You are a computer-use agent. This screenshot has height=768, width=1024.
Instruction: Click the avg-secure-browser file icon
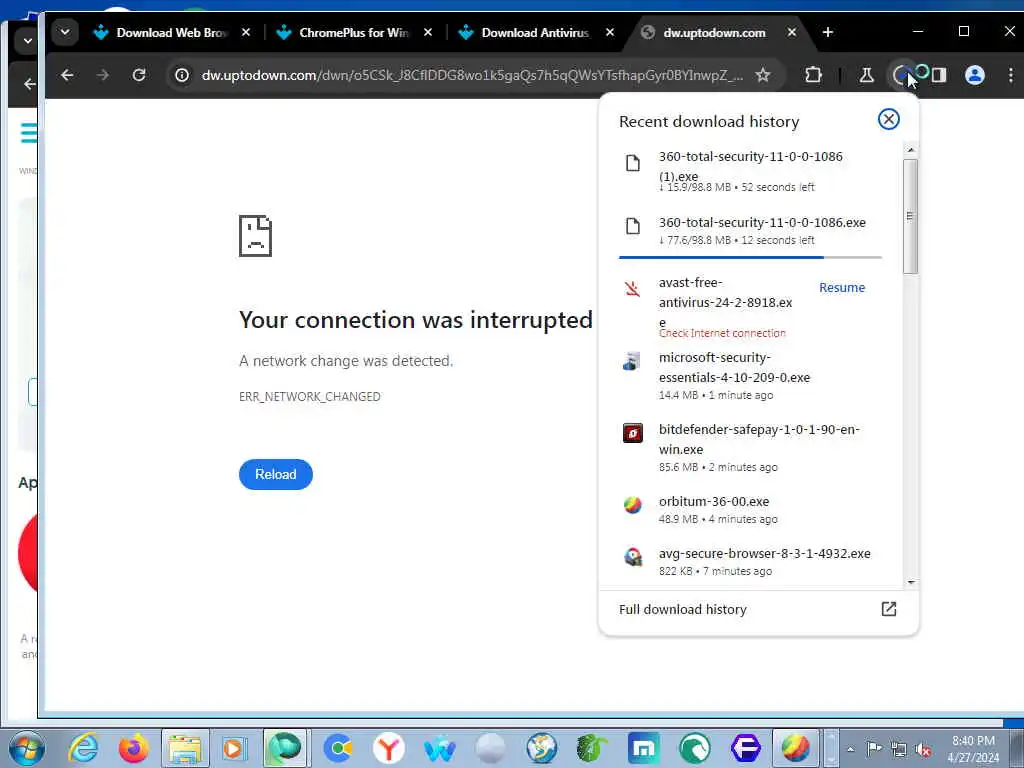(632, 556)
